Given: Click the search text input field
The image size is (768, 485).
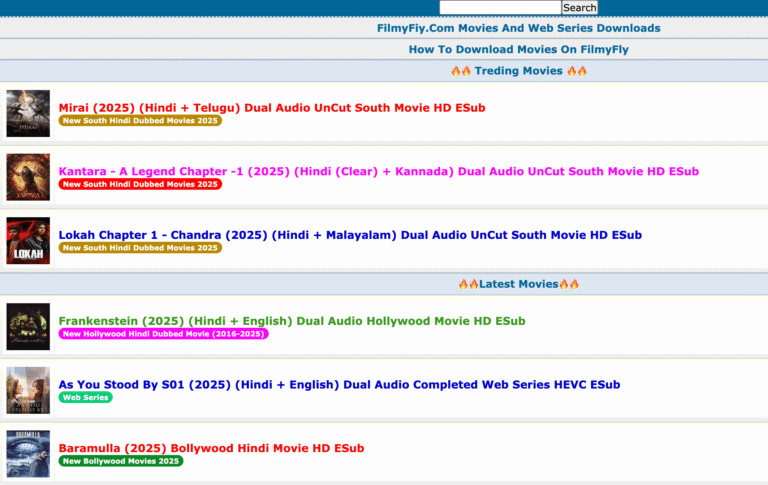Looking at the screenshot, I should [x=499, y=7].
